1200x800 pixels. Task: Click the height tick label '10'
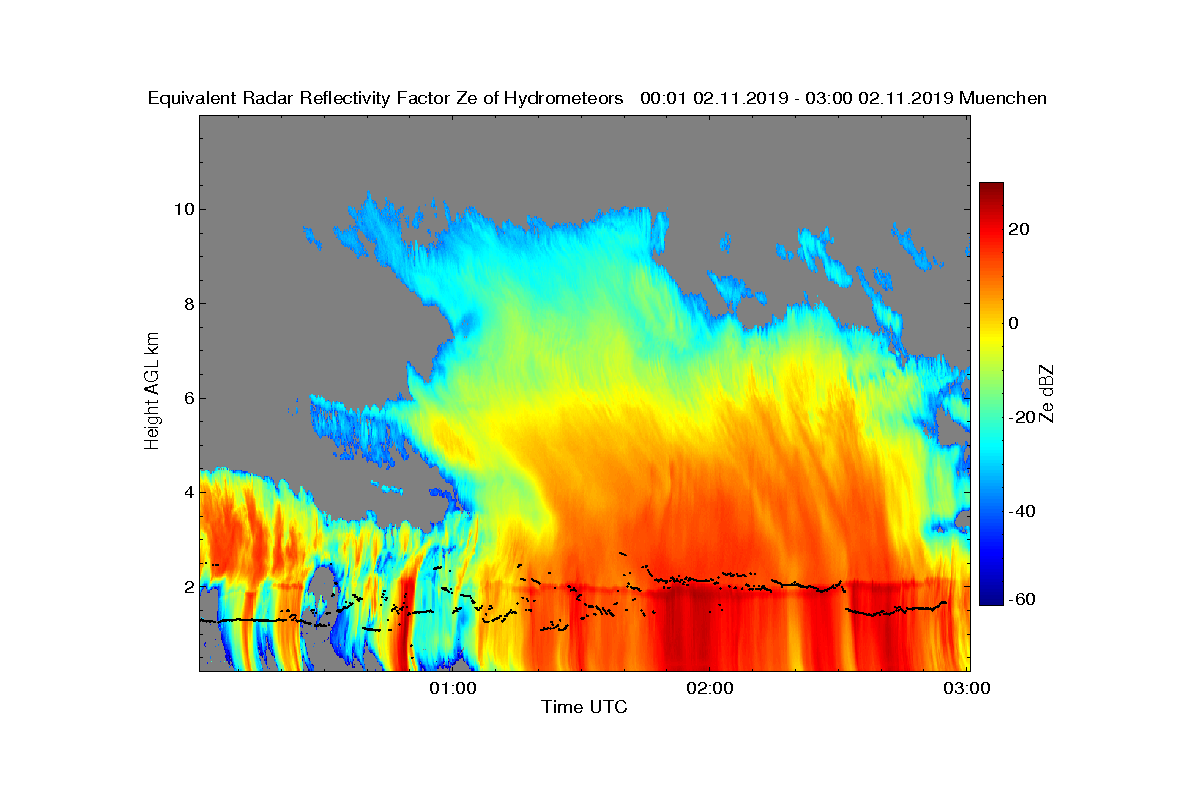(182, 209)
